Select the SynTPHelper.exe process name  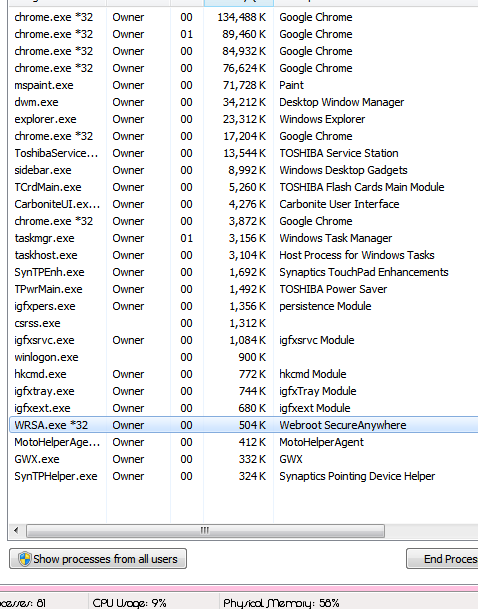tap(56, 476)
